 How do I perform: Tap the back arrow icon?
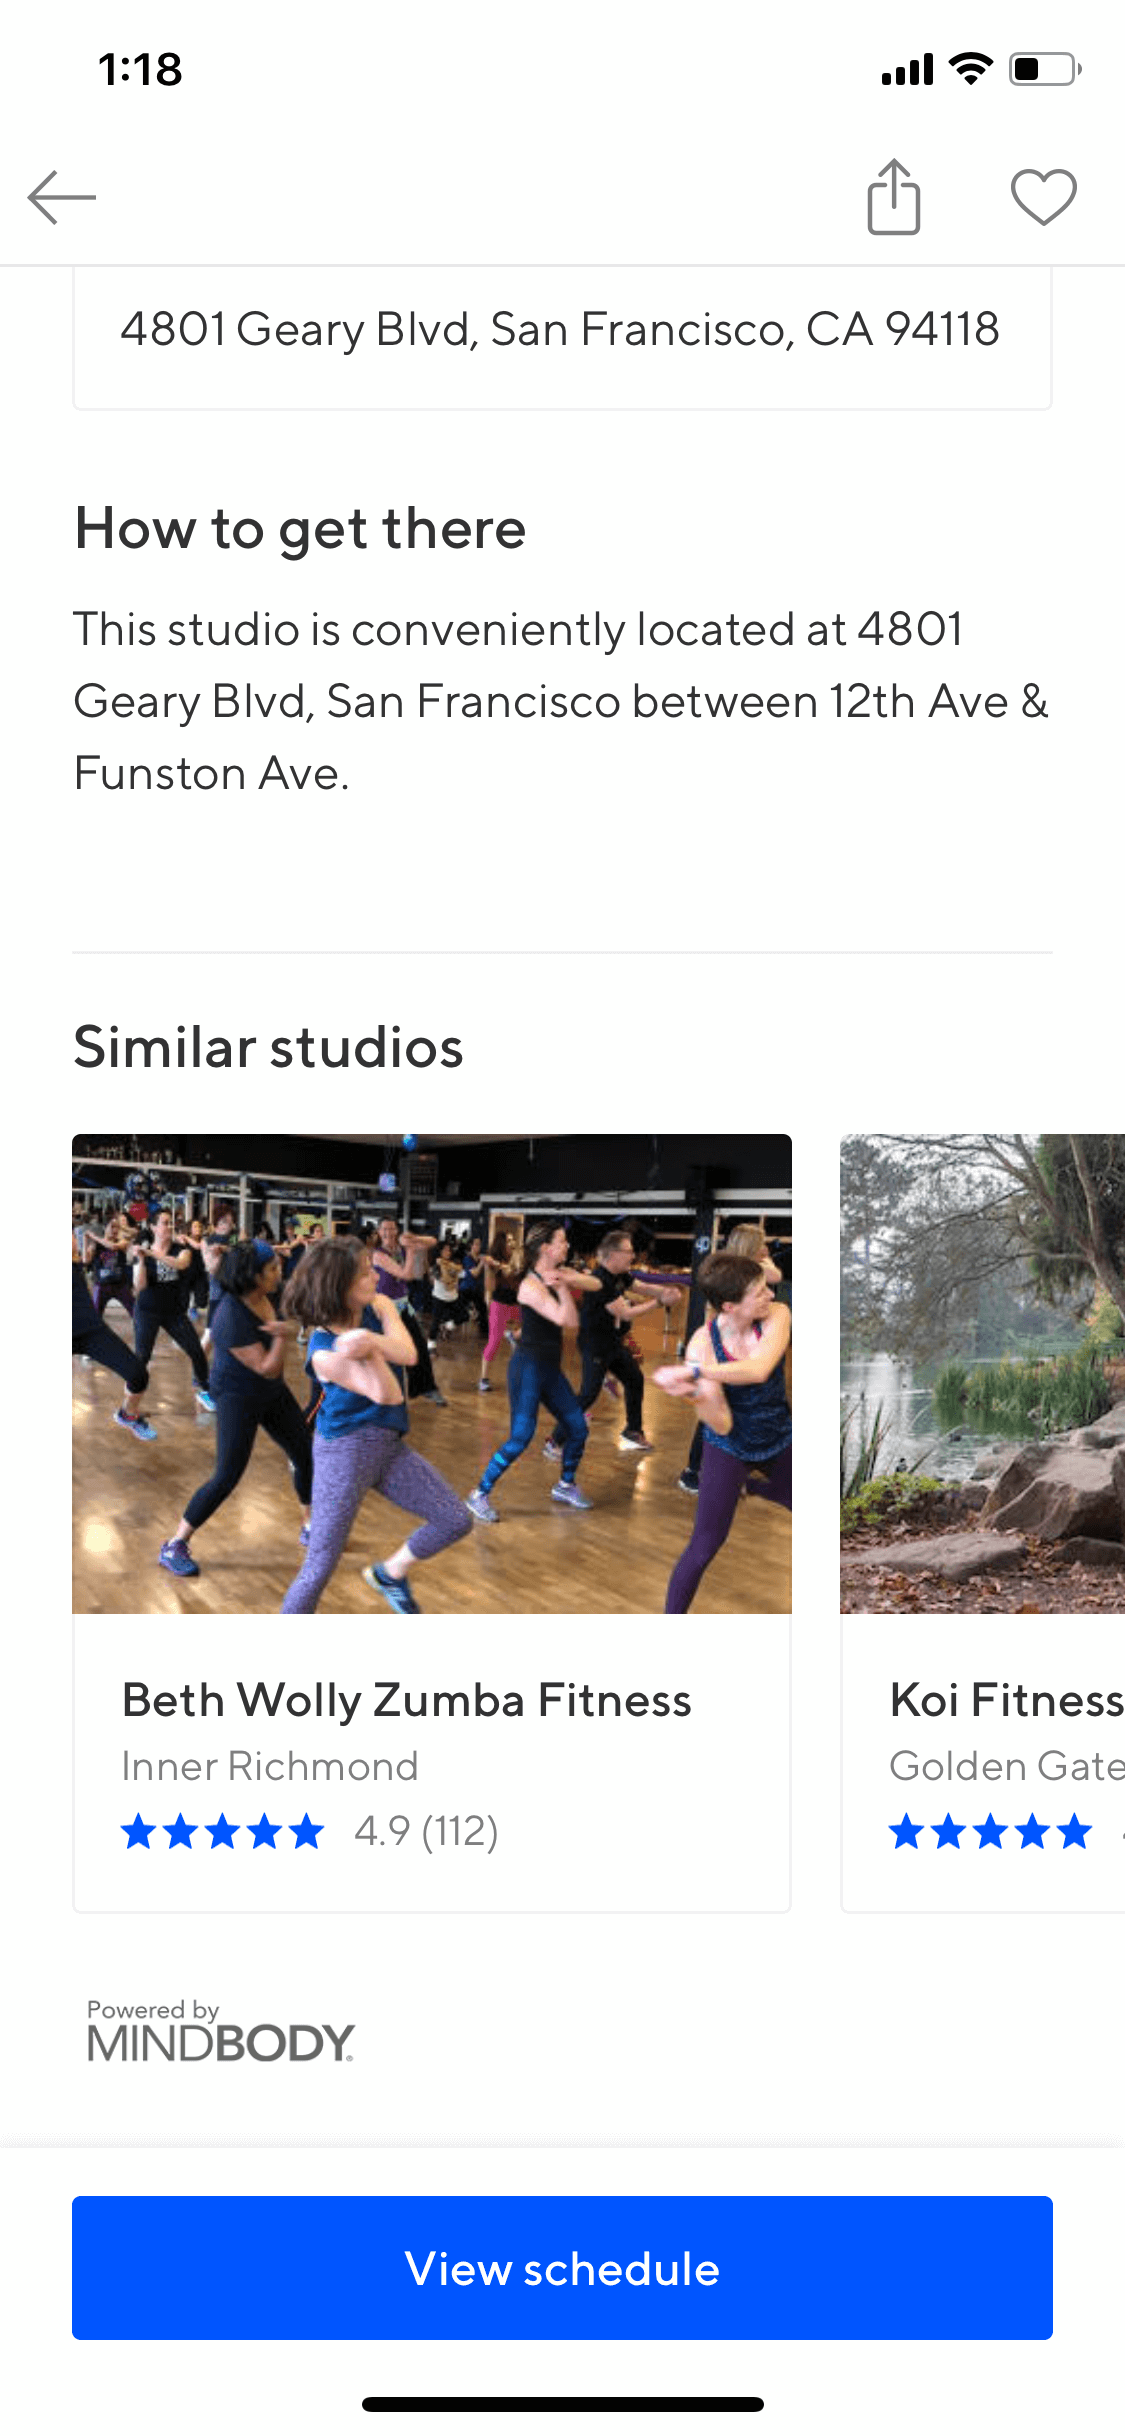click(62, 197)
